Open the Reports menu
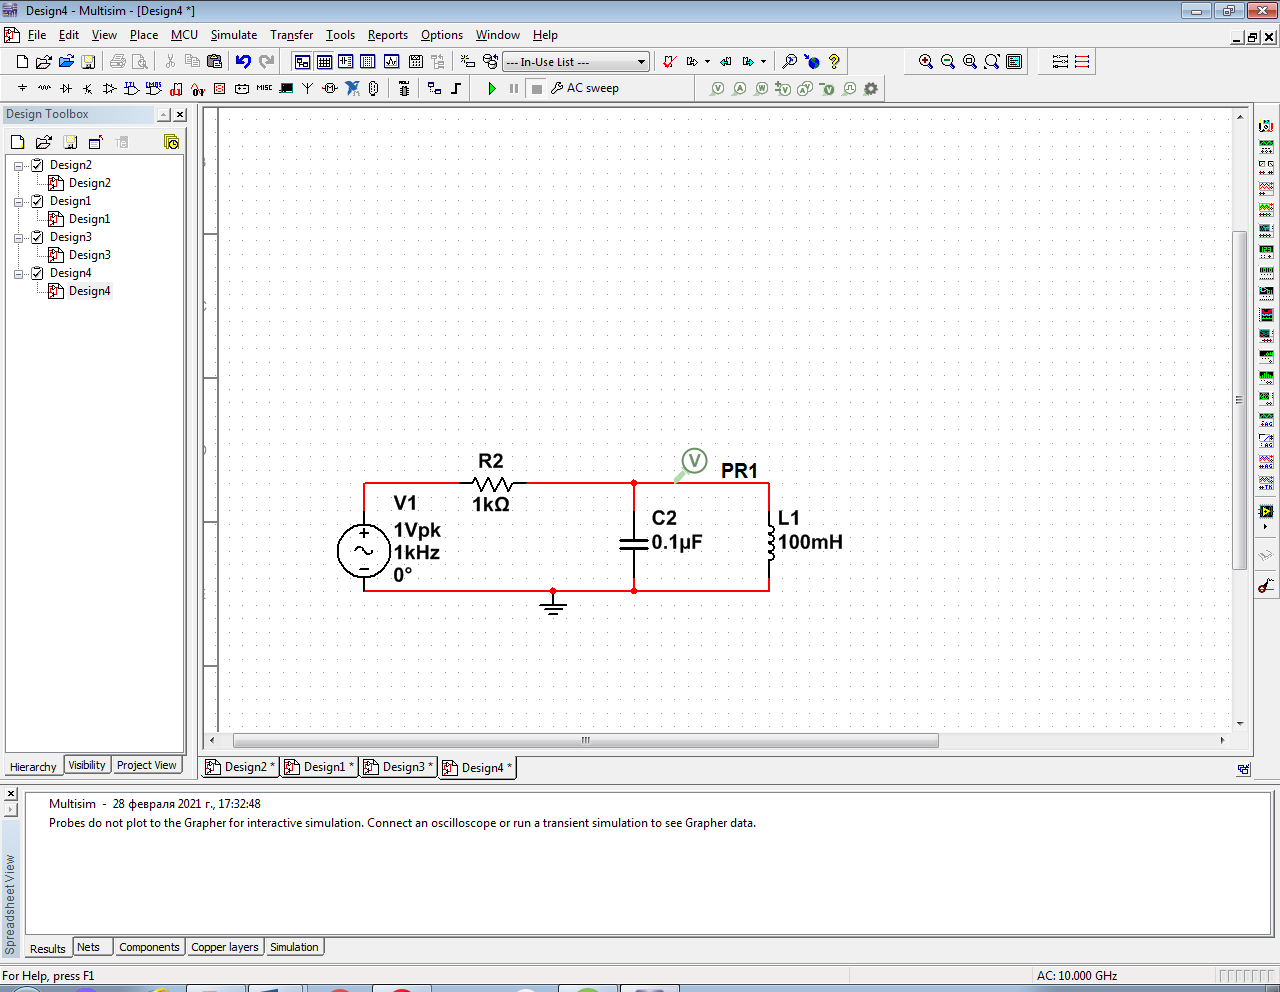 pos(388,35)
